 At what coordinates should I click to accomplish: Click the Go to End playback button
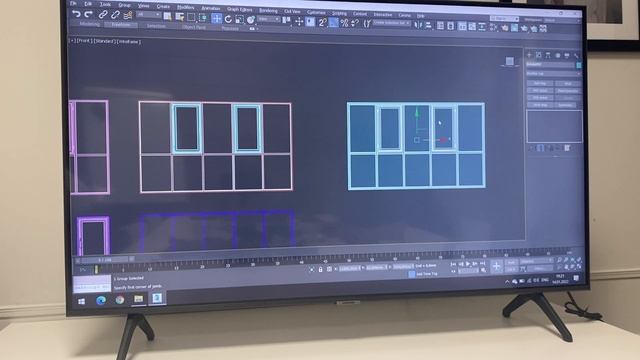(x=482, y=264)
